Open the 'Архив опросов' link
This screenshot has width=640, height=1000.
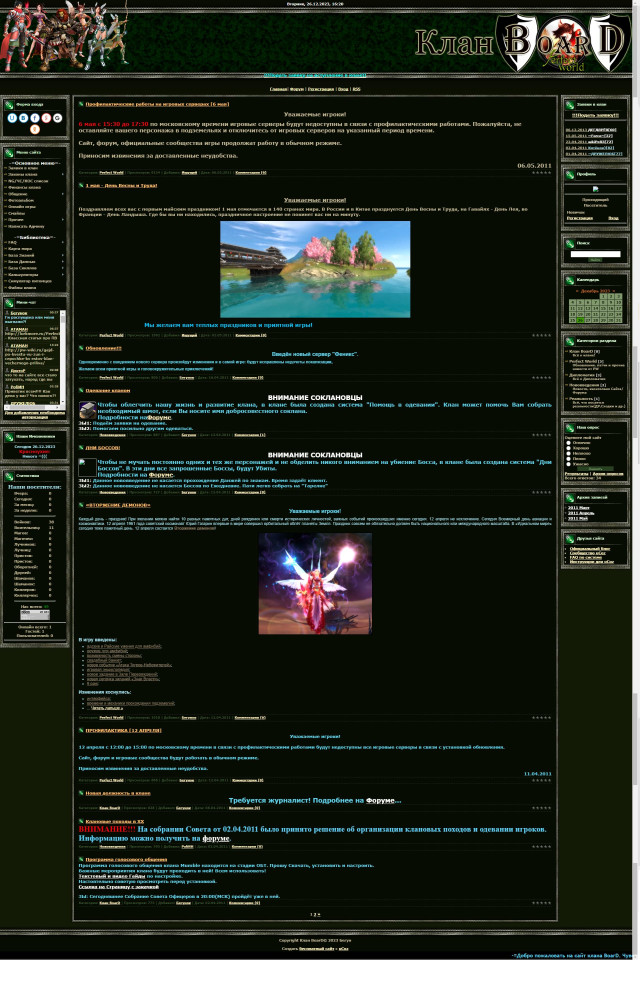[x=608, y=474]
